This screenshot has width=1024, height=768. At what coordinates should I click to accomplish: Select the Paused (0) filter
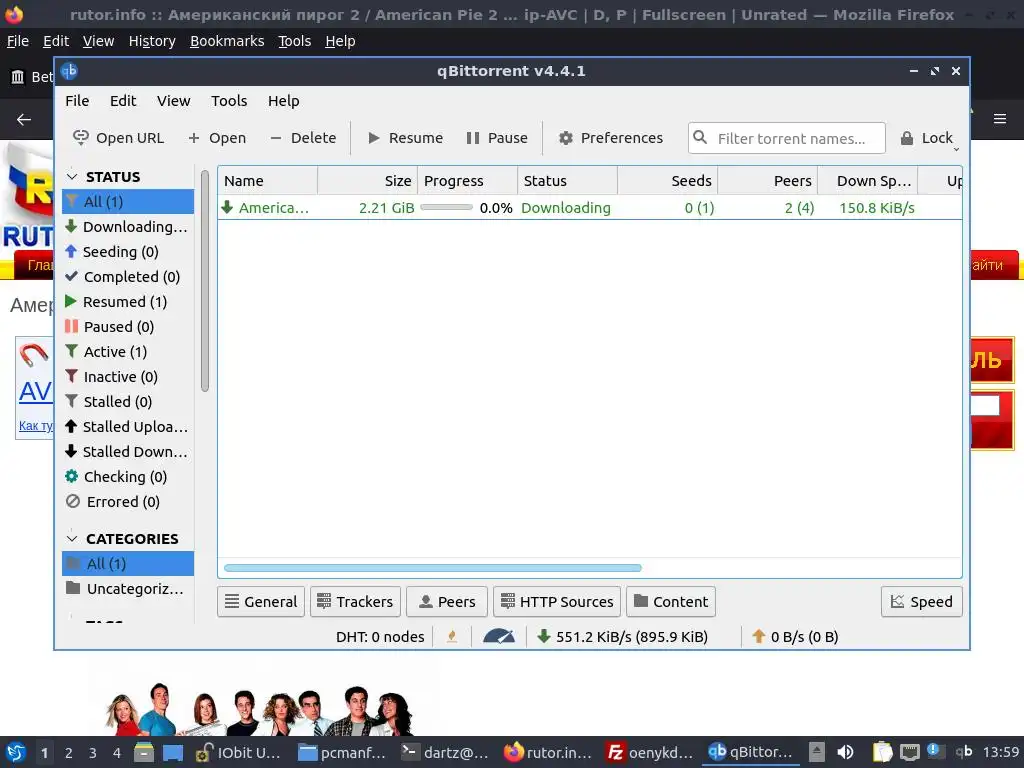point(128,327)
